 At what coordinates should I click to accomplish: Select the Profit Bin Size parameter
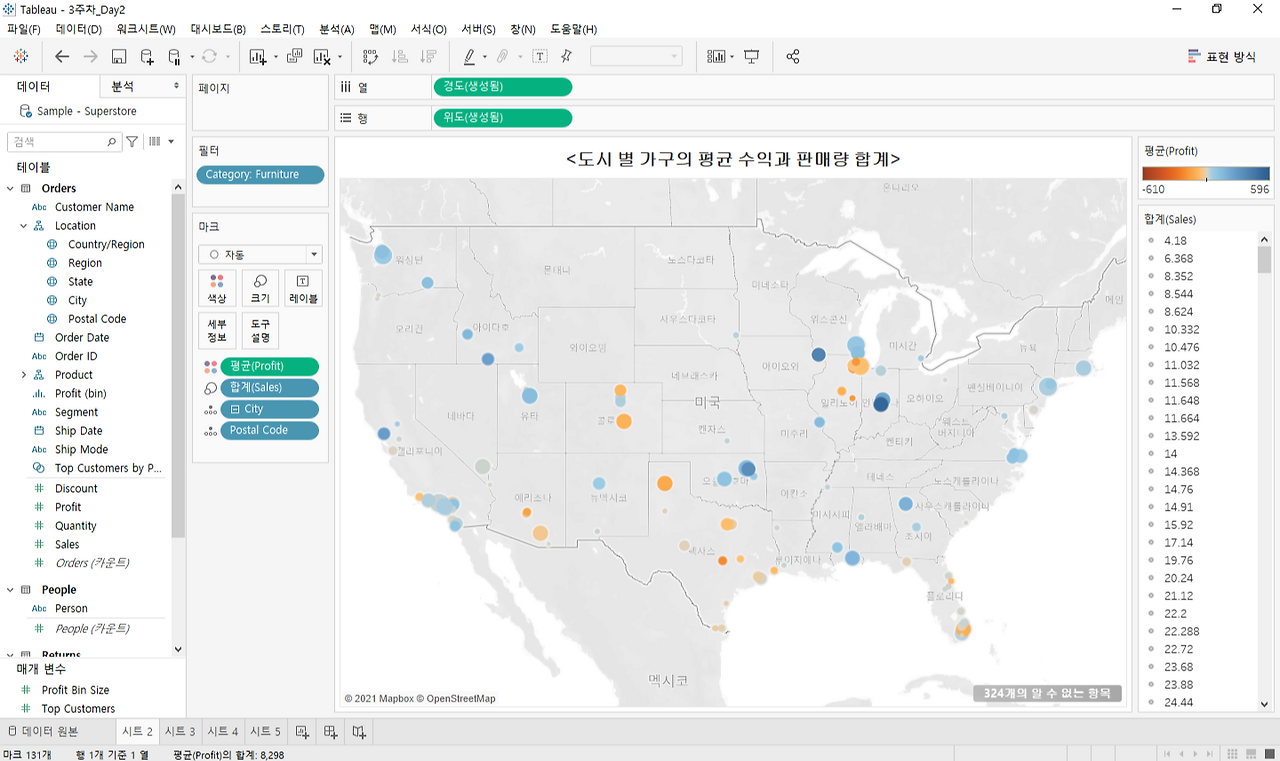point(75,690)
